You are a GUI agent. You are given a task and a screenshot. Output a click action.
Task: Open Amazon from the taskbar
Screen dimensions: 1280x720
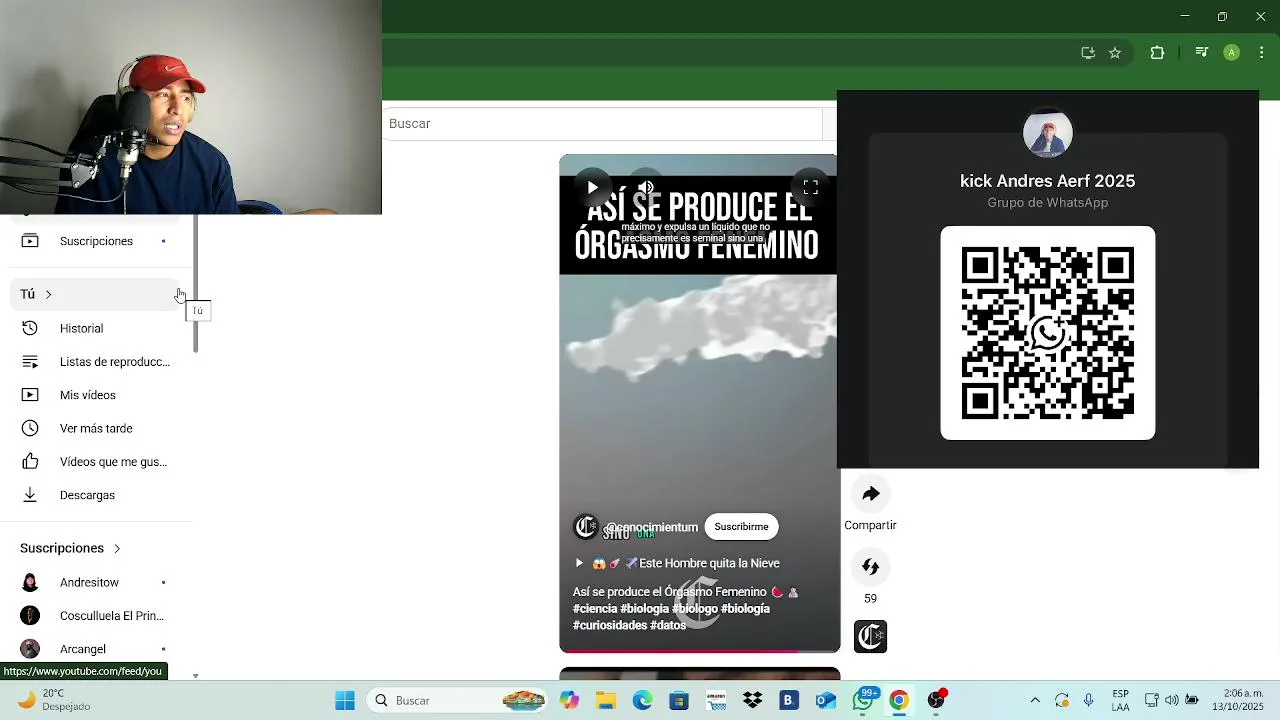coord(716,701)
